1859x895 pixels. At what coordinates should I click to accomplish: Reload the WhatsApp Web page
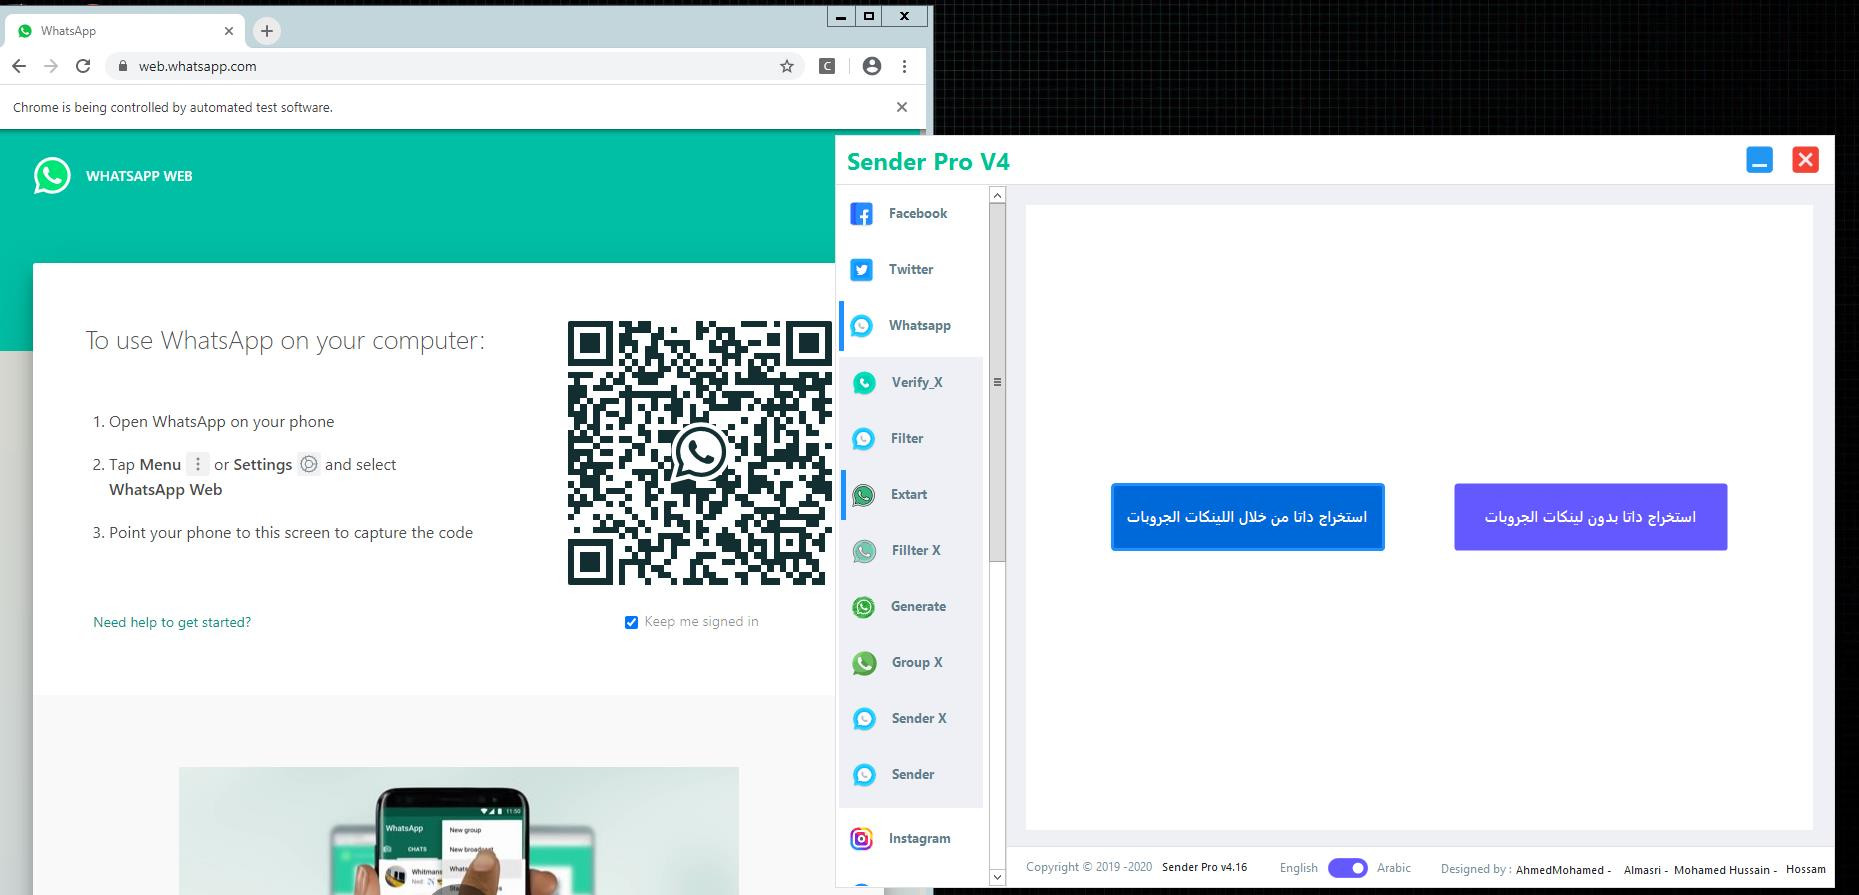tap(84, 66)
